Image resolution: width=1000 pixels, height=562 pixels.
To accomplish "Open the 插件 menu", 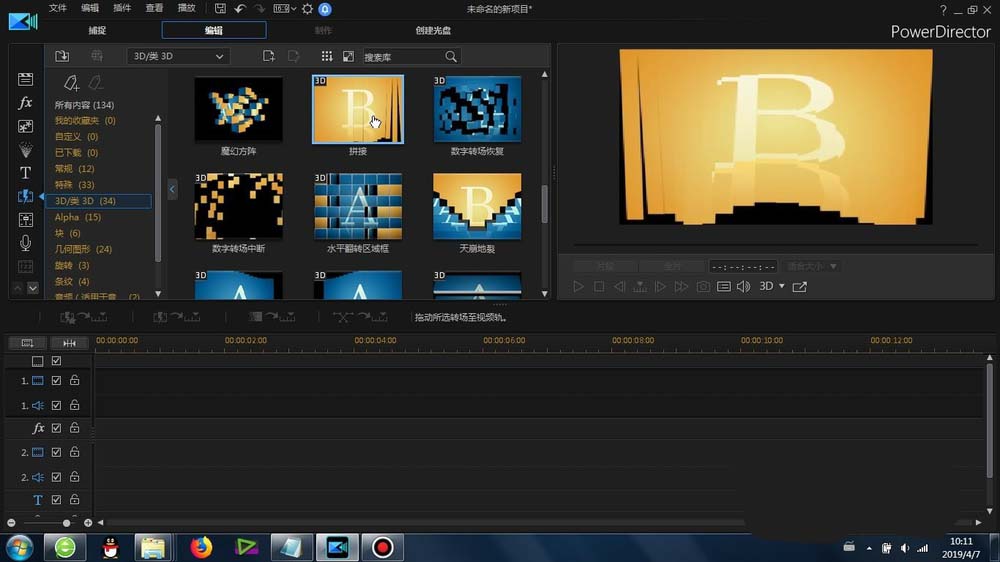I will (122, 8).
